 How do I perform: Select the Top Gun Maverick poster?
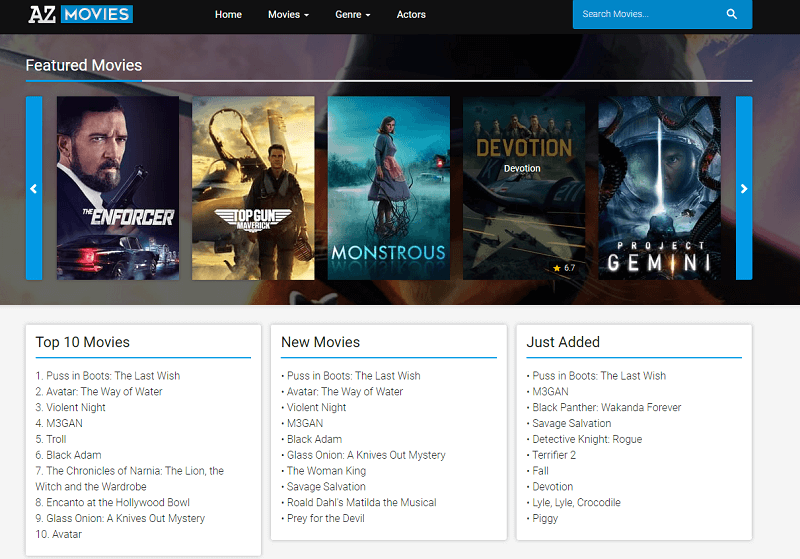(x=253, y=188)
